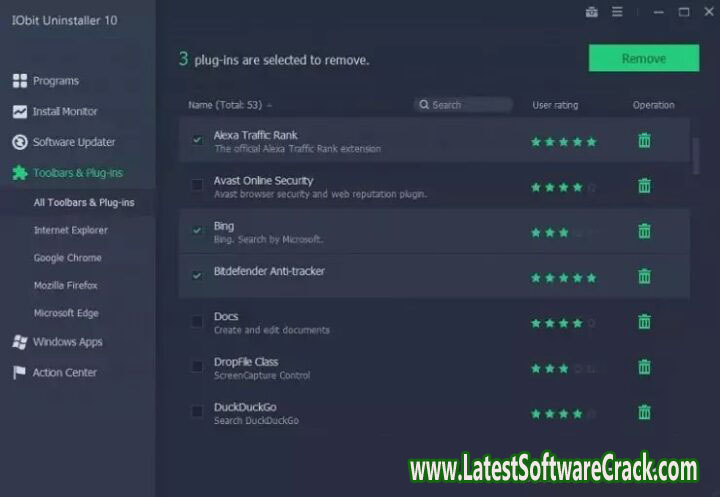The width and height of the screenshot is (720, 497).
Task: Click the green Remove button
Action: pyautogui.click(x=644, y=58)
